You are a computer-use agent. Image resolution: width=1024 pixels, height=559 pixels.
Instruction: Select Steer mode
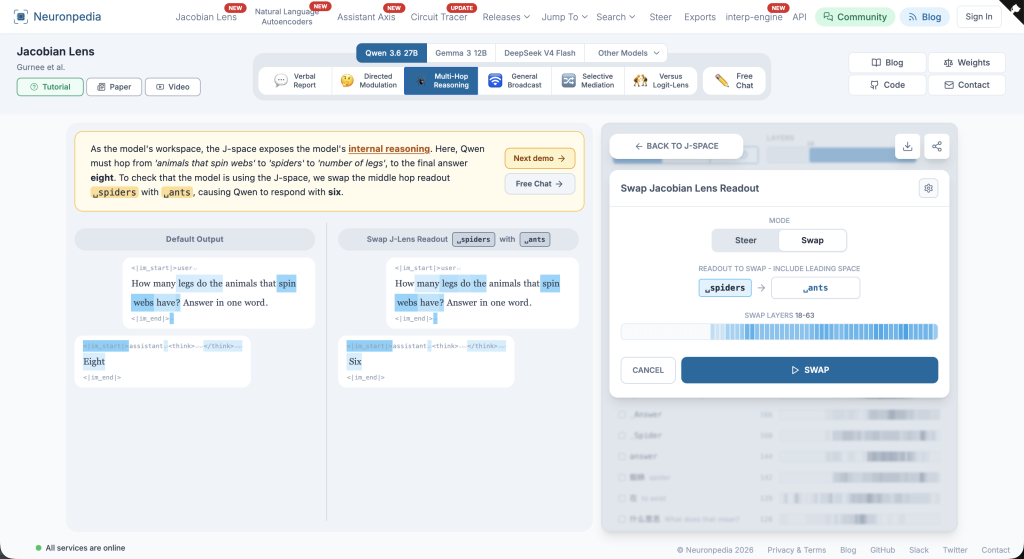tap(746, 240)
